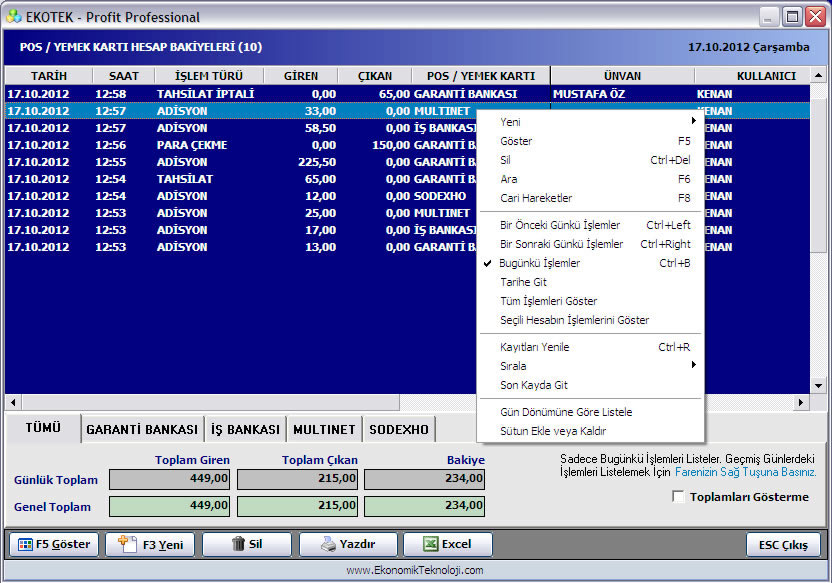Enable the Toplamları Gösterme checkbox

click(x=678, y=497)
